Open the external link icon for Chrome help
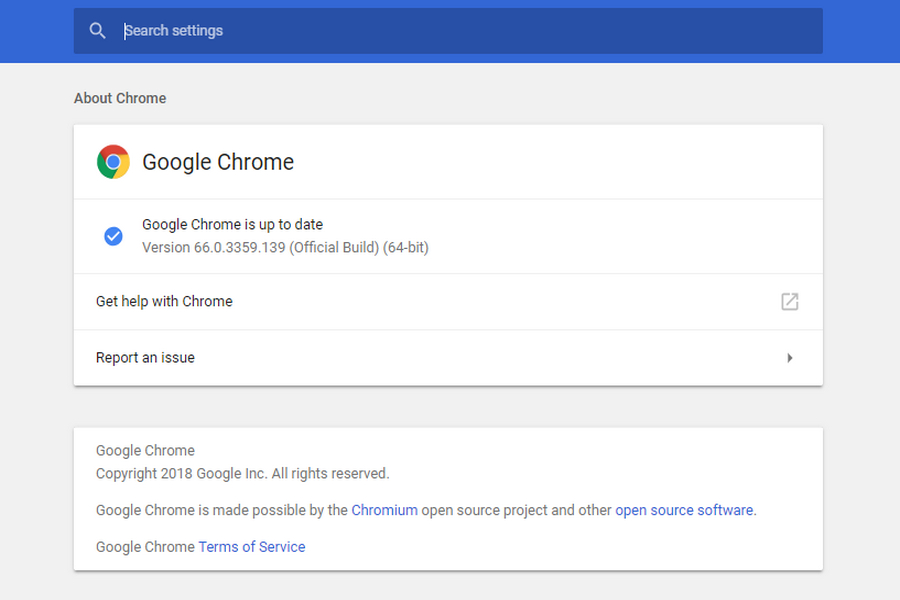Screen dimensions: 900x600 pyautogui.click(x=790, y=301)
